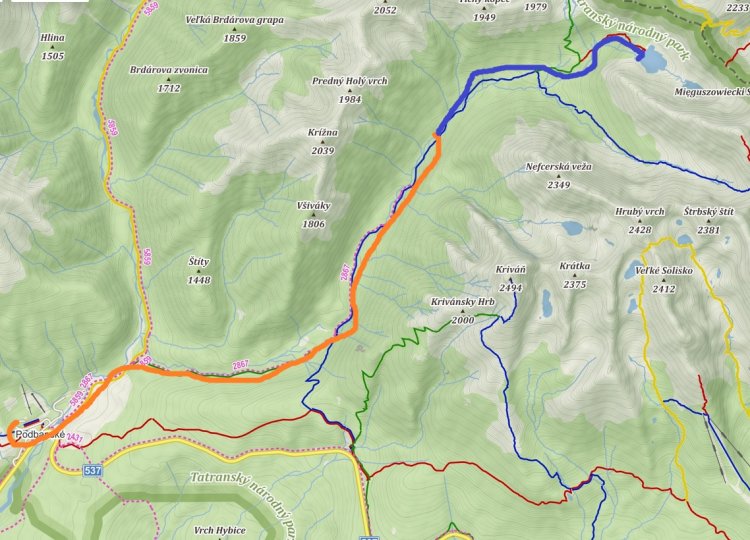The width and height of the screenshot is (750, 540).
Task: Select the Štíty 1448 peak triangle
Action: coord(199,271)
